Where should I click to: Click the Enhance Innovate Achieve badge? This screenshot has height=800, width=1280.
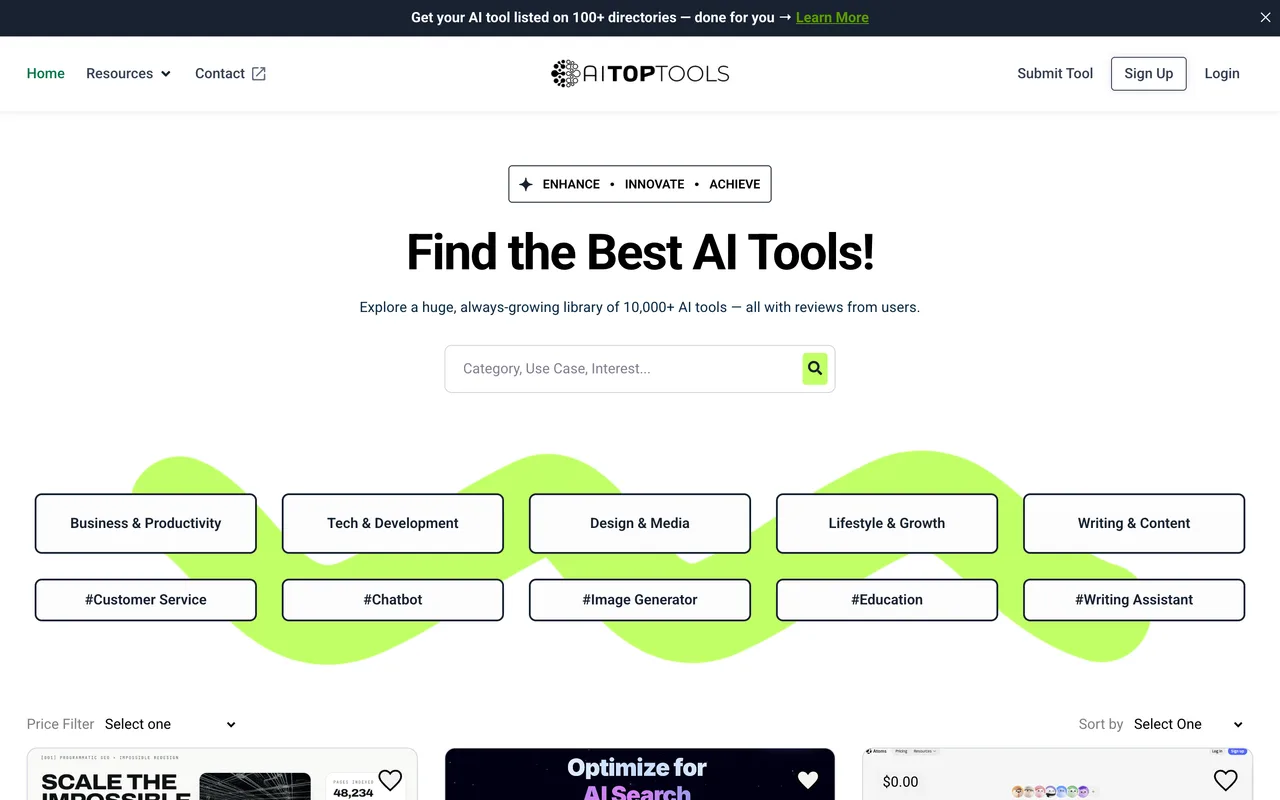pyautogui.click(x=640, y=184)
